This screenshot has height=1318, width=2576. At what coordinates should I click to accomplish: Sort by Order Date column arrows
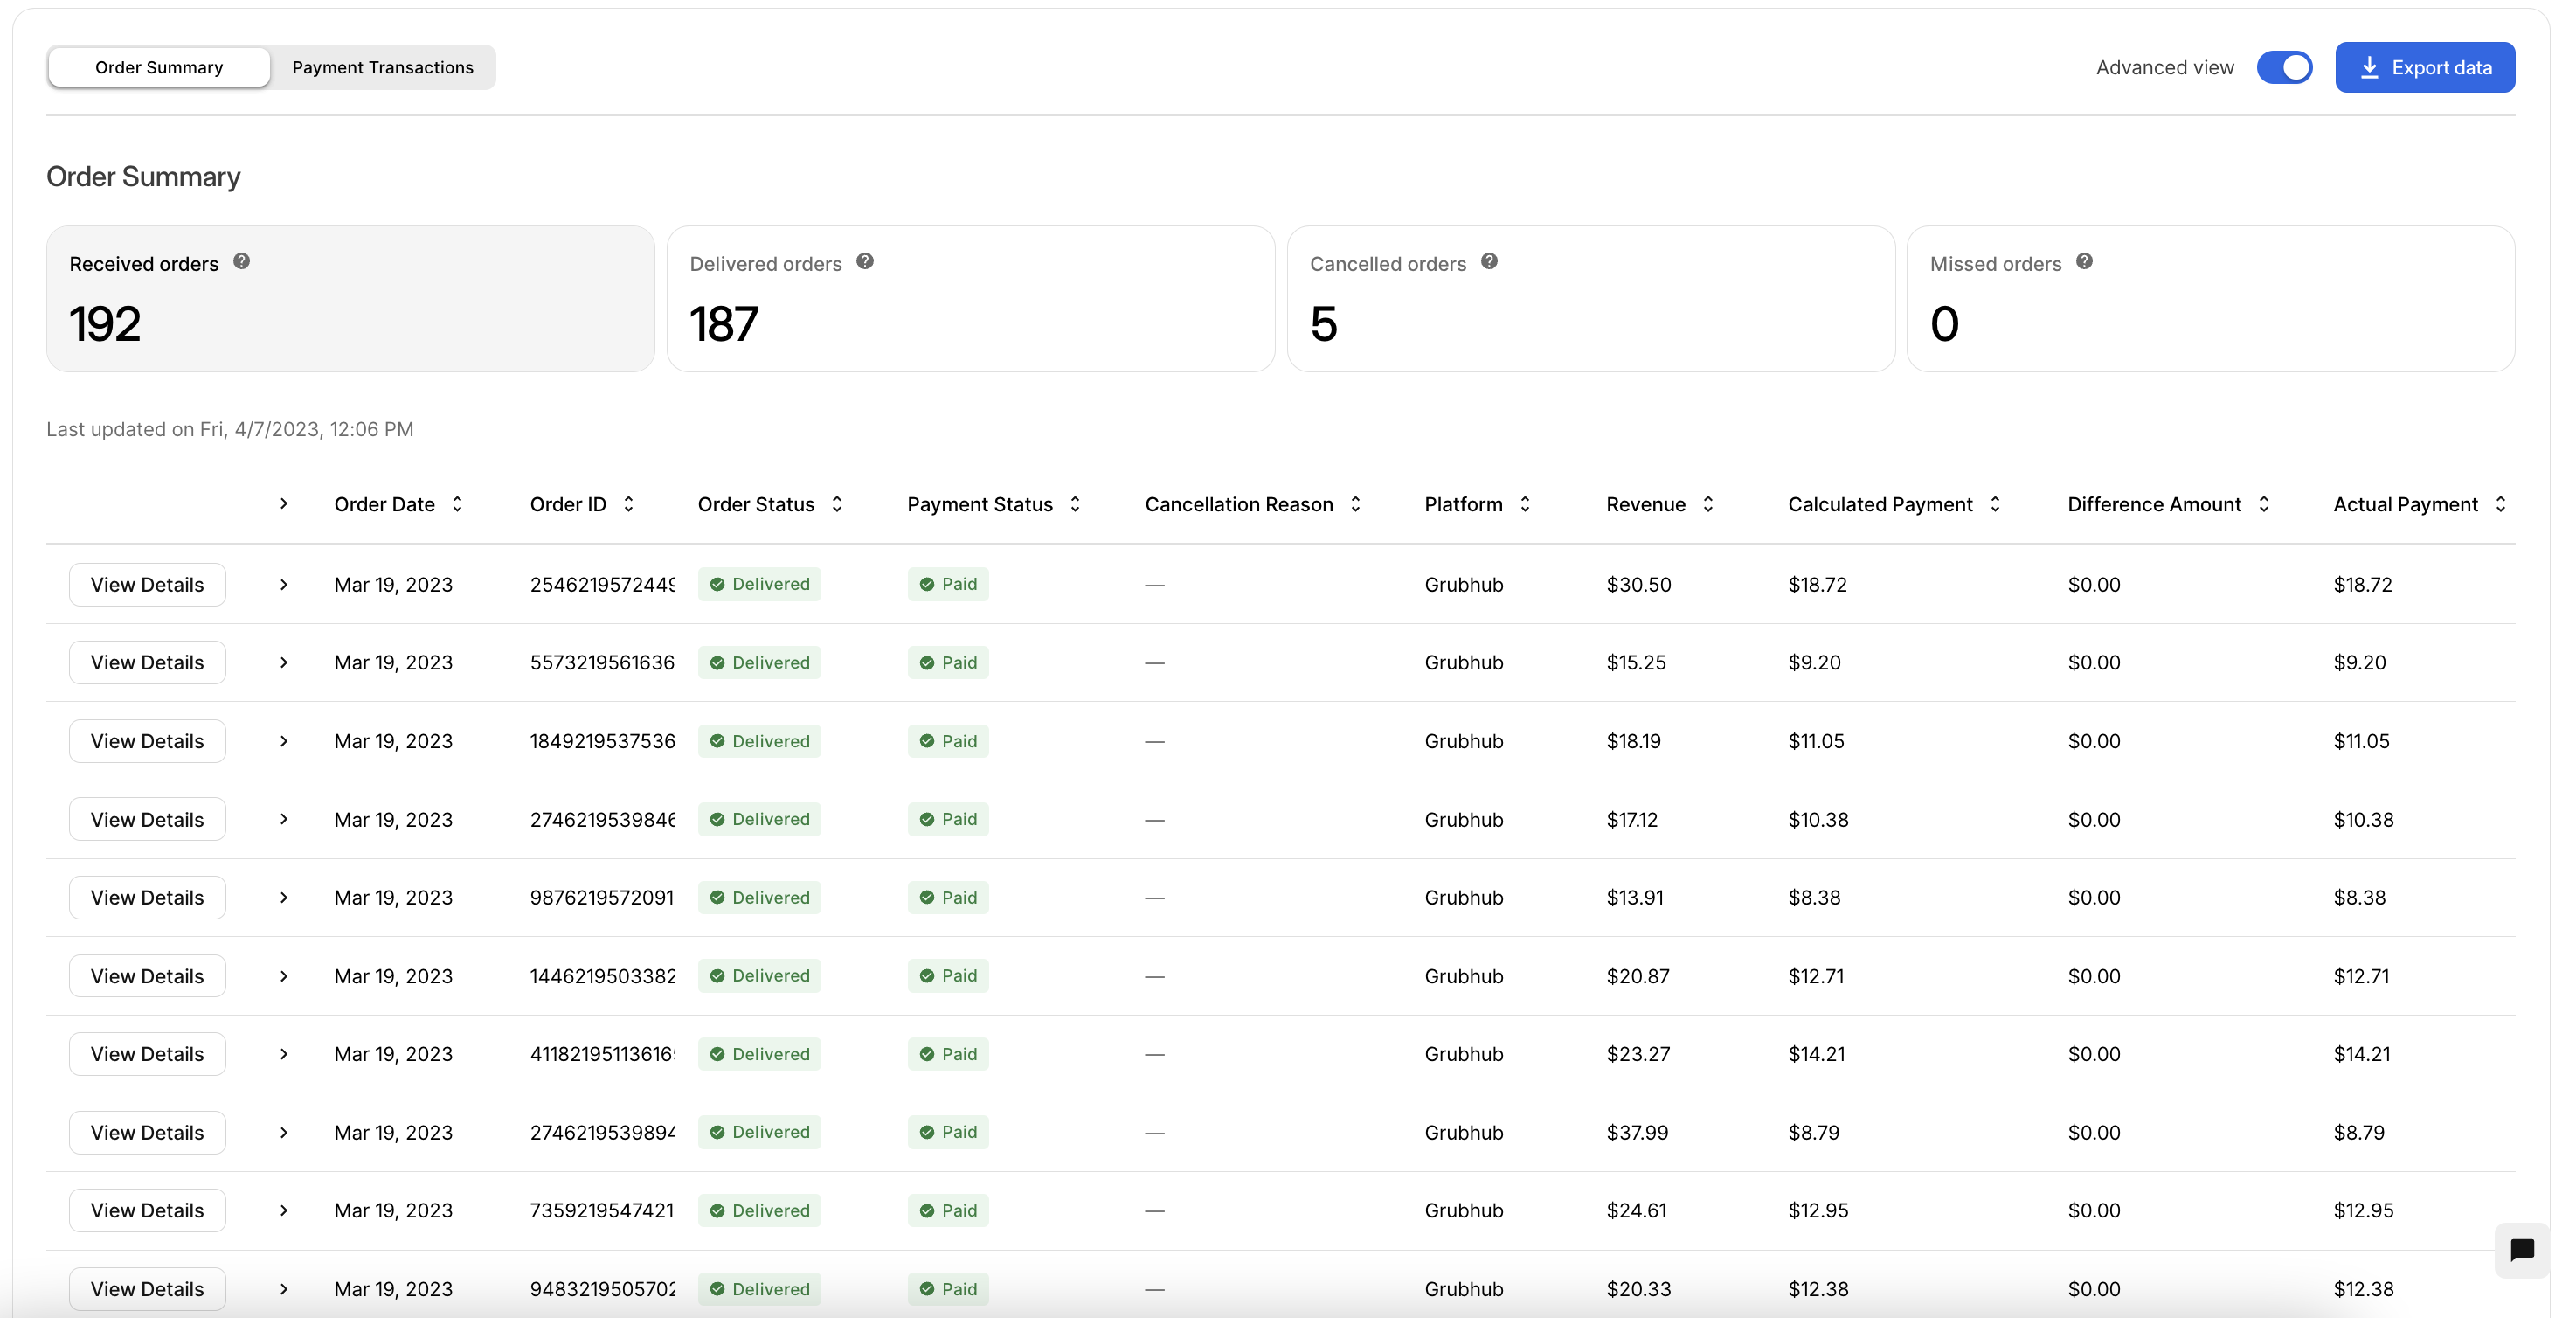point(457,504)
